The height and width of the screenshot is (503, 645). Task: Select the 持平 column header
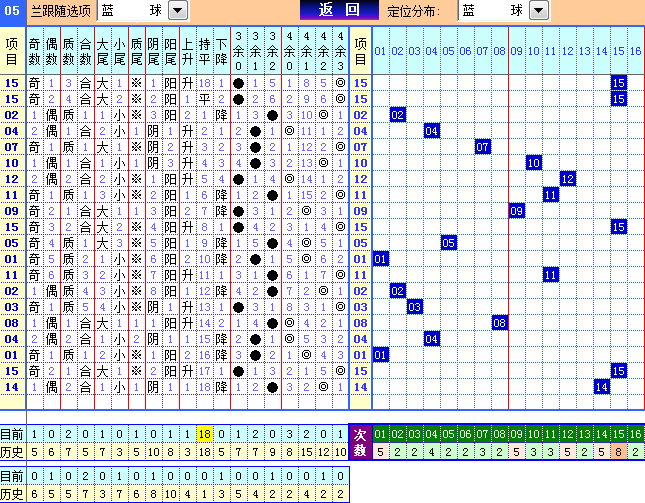tap(204, 51)
